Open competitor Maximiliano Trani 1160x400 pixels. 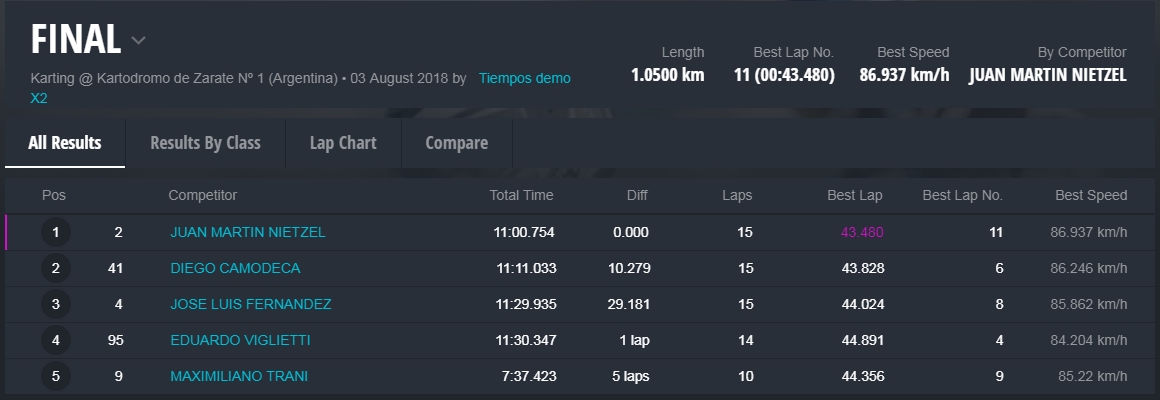coord(239,376)
